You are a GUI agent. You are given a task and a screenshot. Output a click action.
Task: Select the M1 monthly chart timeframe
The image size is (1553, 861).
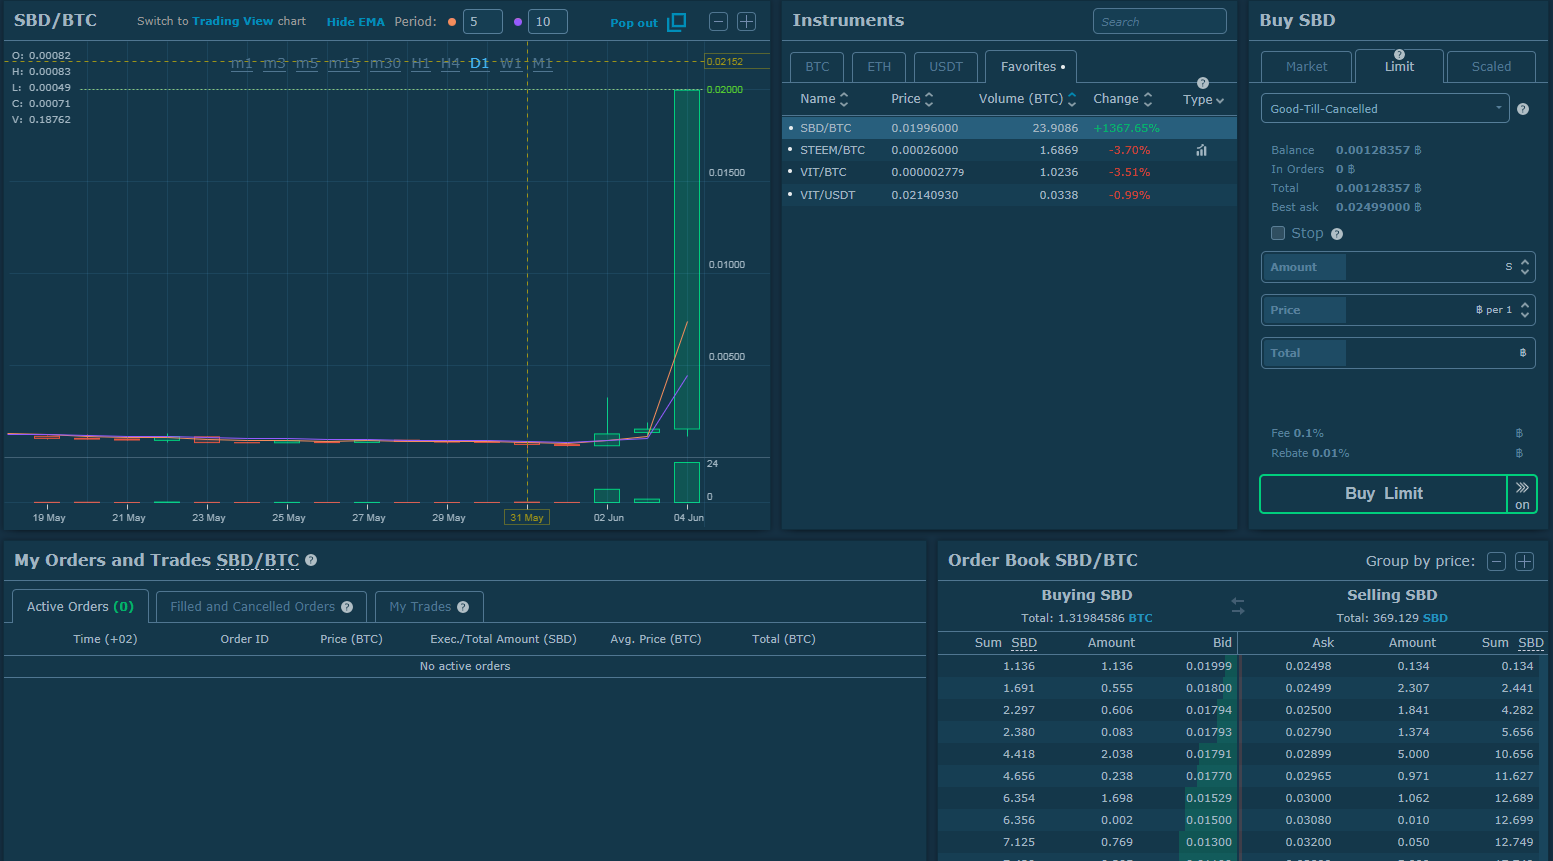pos(542,63)
